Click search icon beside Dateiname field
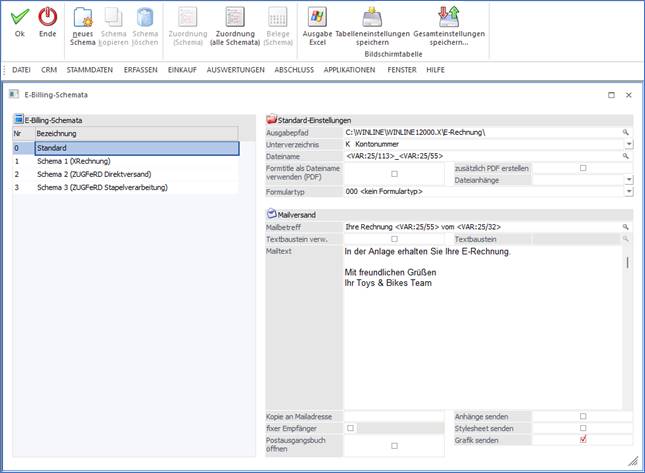 626,156
